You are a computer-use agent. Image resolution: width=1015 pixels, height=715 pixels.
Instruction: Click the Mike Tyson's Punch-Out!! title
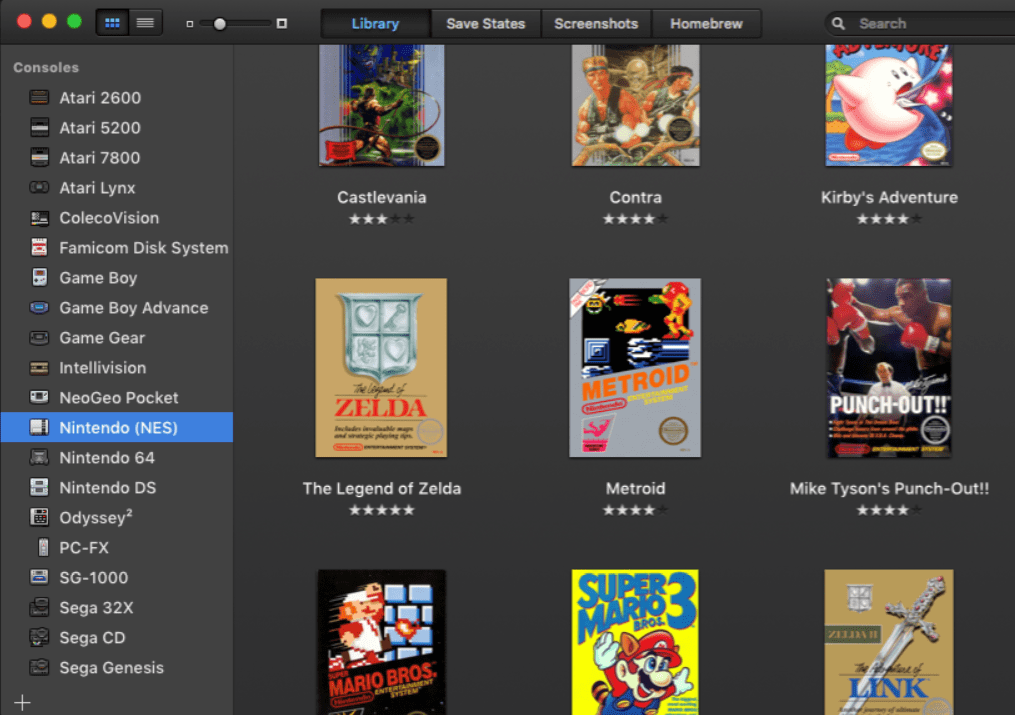[x=889, y=489]
